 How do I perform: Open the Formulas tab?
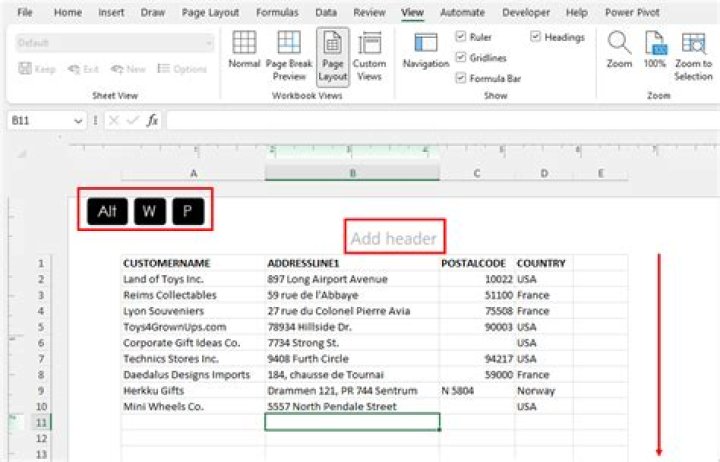(277, 12)
